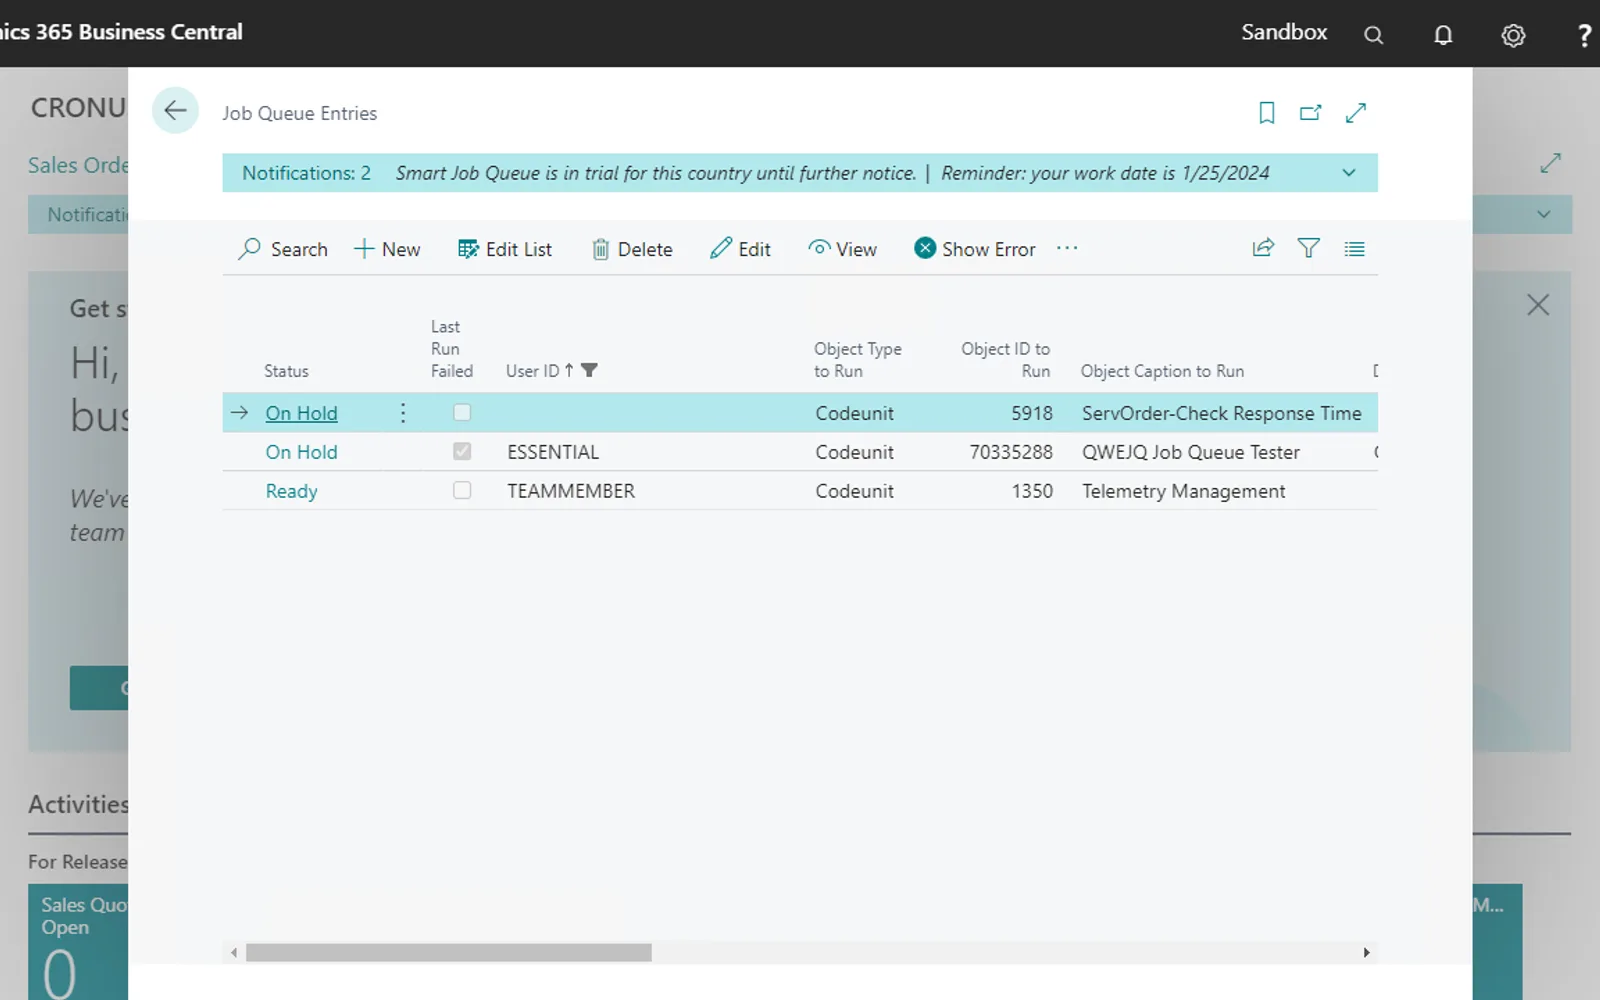Open the On Hold link for ESSENTIAL
Viewport: 1600px width, 1000px height.
pyautogui.click(x=301, y=452)
